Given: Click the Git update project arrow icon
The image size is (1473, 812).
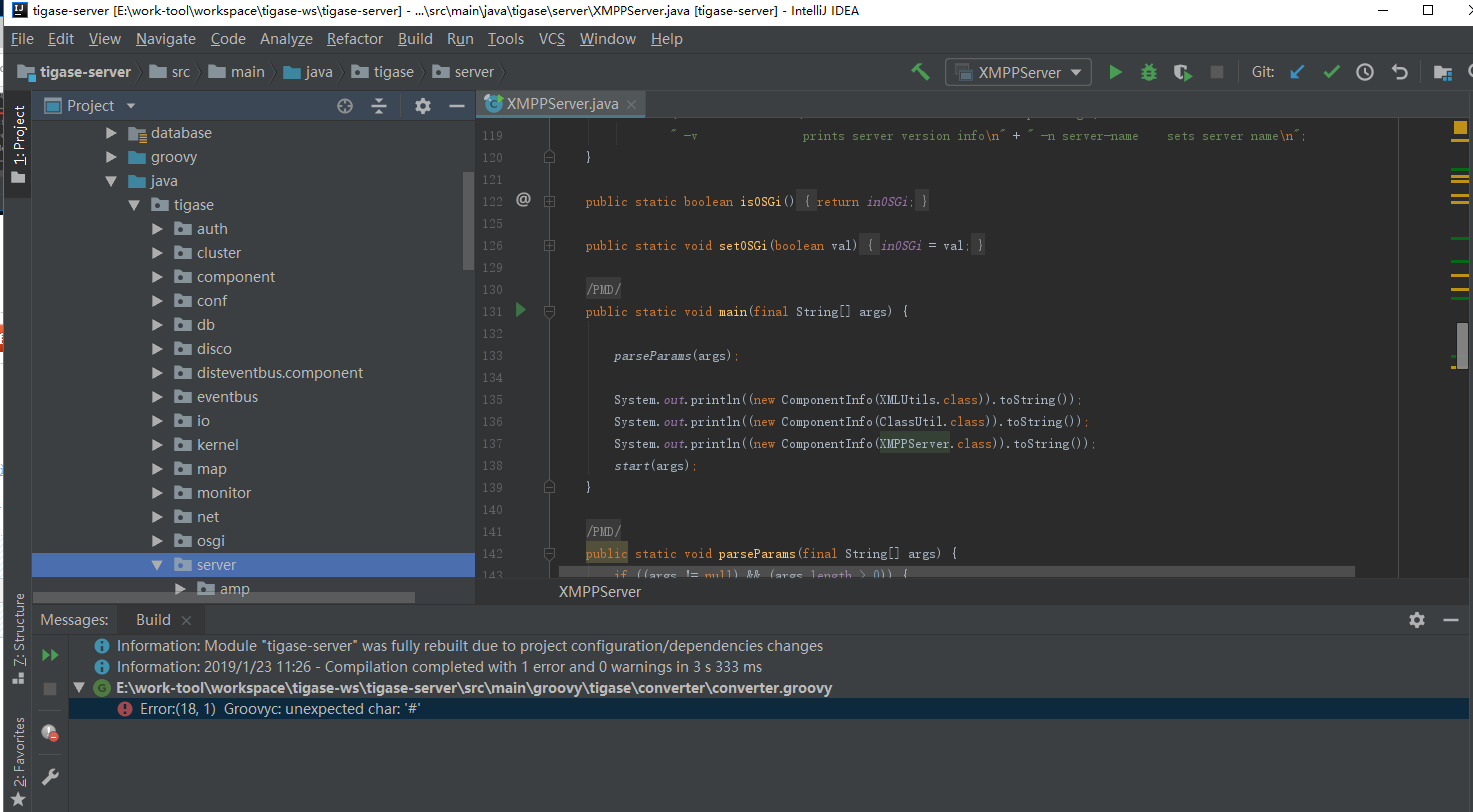Looking at the screenshot, I should pos(1297,72).
